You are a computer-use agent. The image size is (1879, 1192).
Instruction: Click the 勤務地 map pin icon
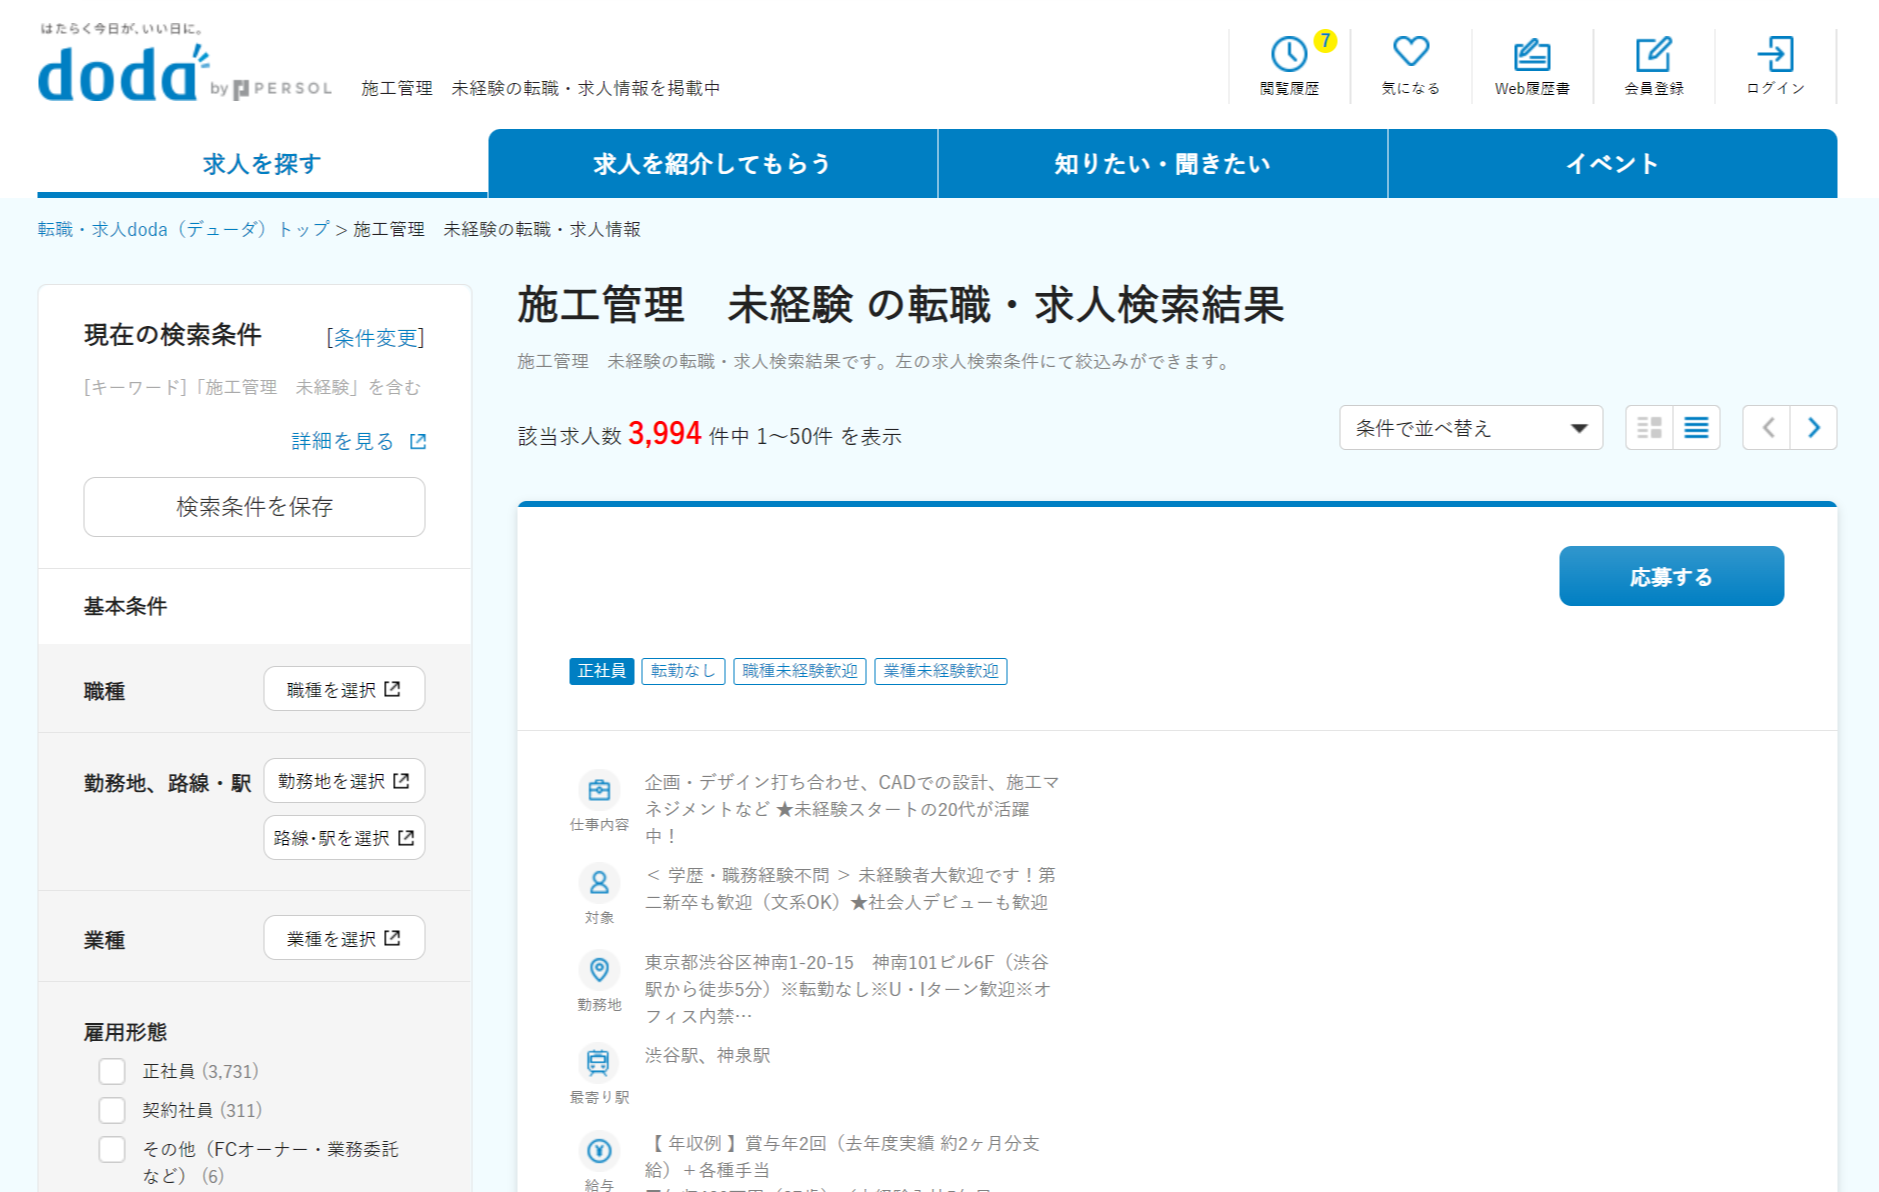point(599,970)
